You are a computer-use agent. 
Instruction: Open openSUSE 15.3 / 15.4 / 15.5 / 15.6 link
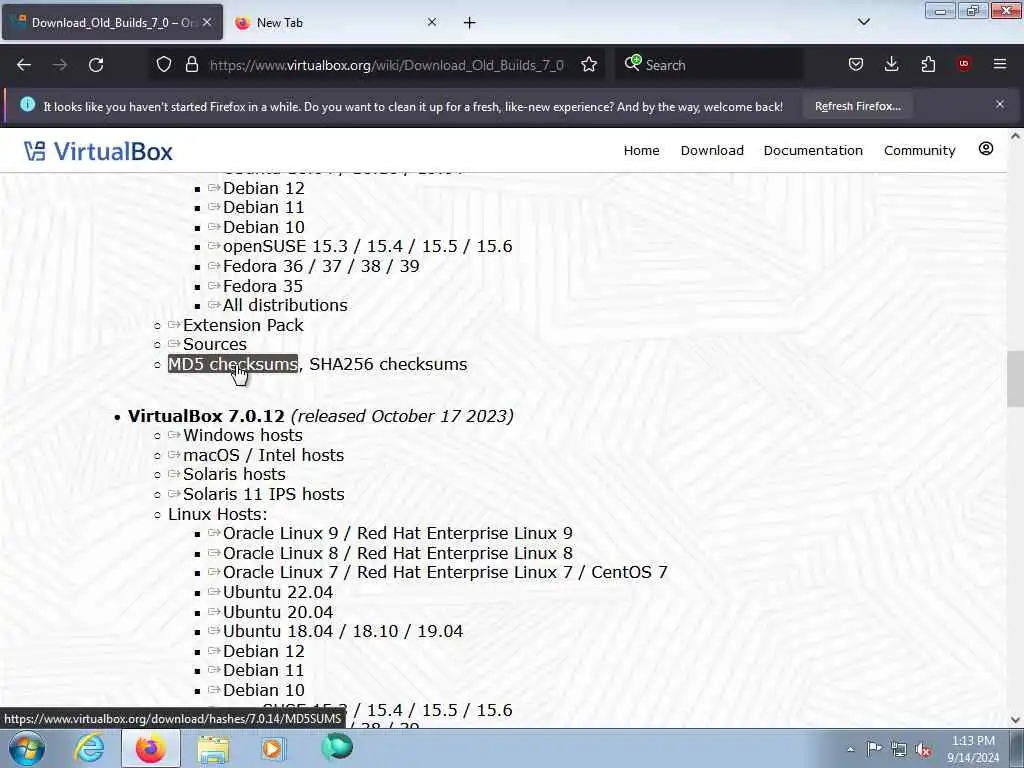(367, 246)
